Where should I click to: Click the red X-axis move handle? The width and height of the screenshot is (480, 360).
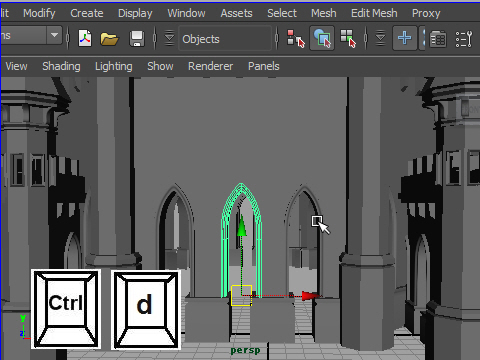[x=311, y=296]
